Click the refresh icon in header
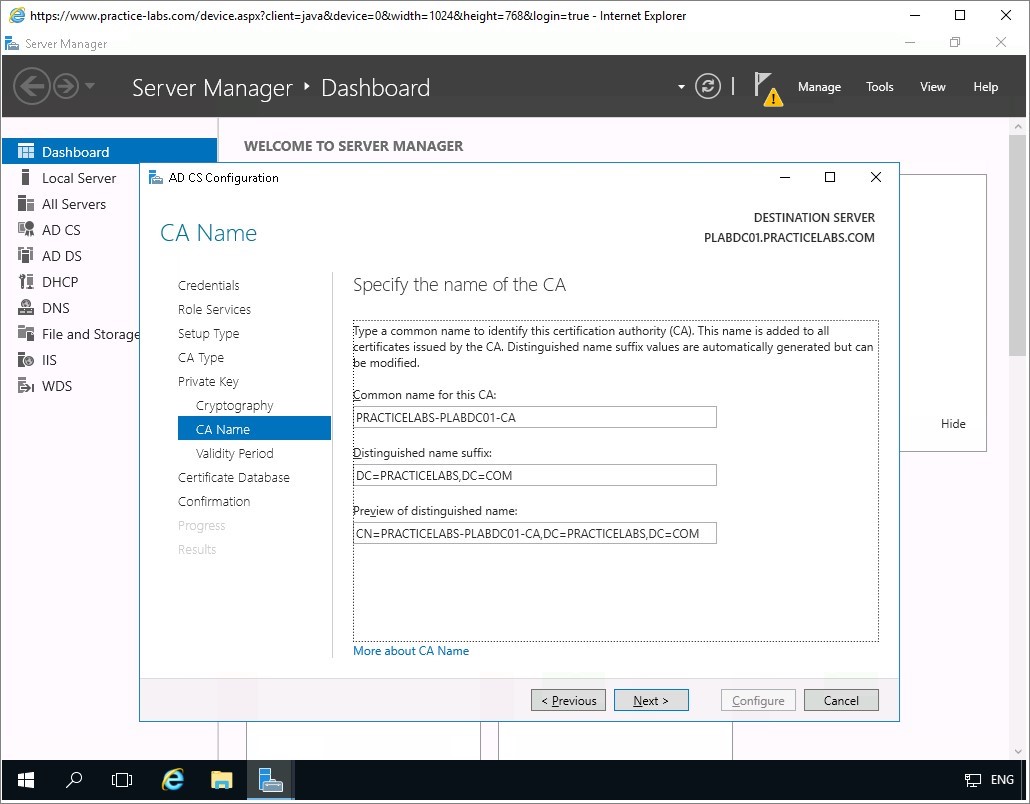The image size is (1030, 804). point(707,86)
